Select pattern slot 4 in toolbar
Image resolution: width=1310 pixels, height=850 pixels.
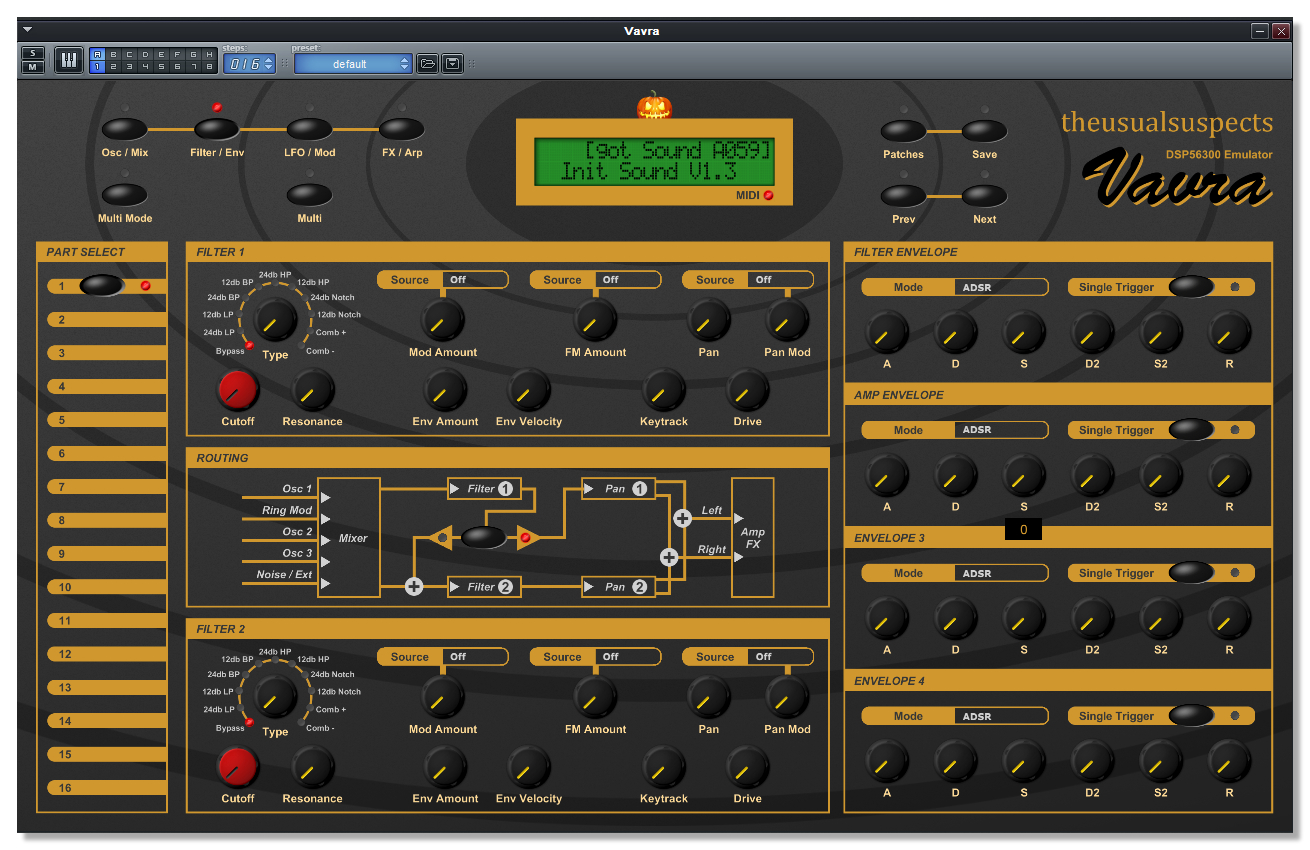pyautogui.click(x=145, y=67)
